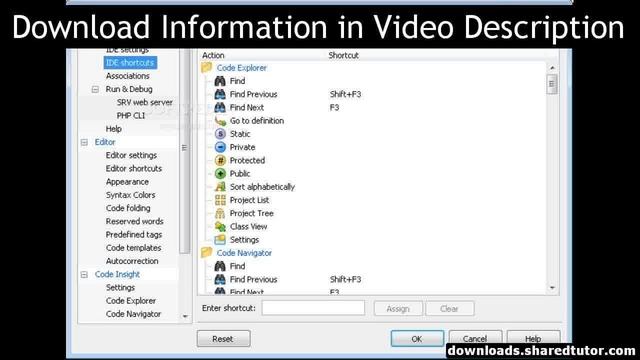The image size is (640, 360).
Task: Click the Class View icon
Action: pyautogui.click(x=220, y=227)
